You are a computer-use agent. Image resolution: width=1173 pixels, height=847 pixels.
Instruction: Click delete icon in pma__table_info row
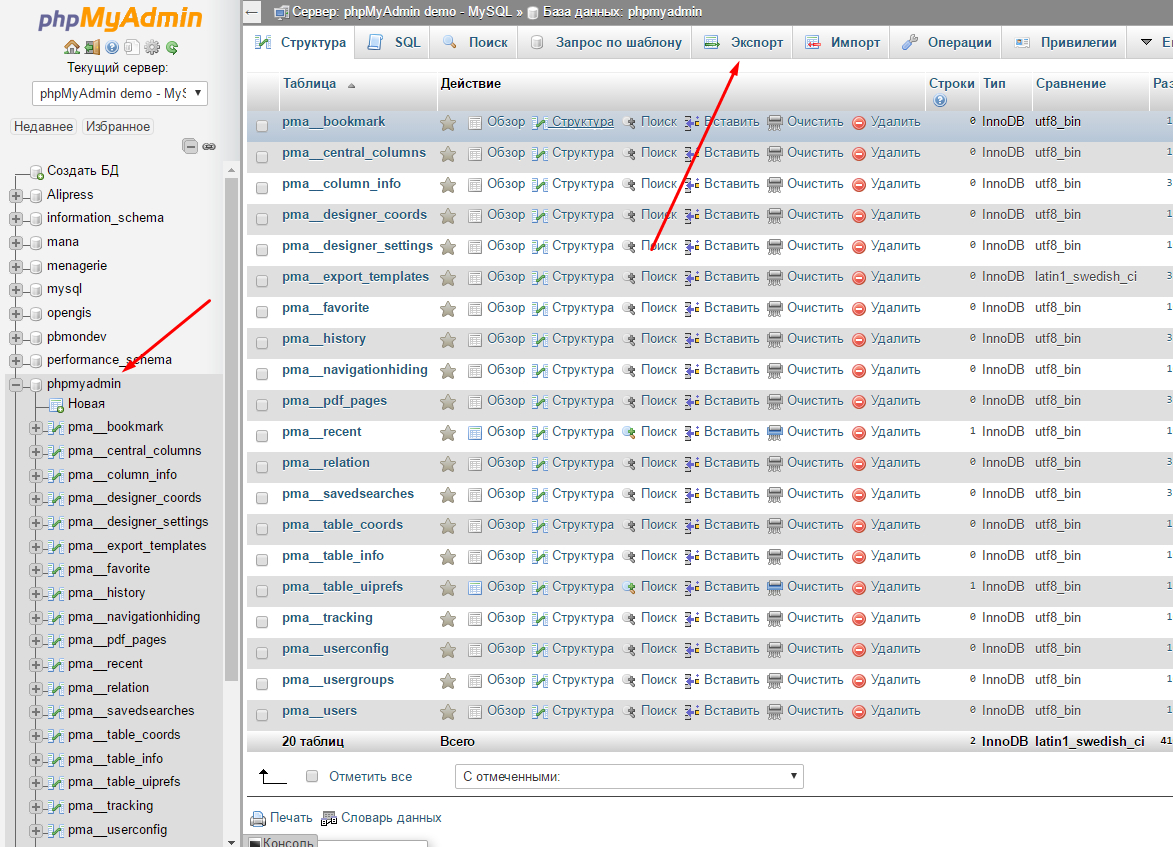tap(859, 557)
